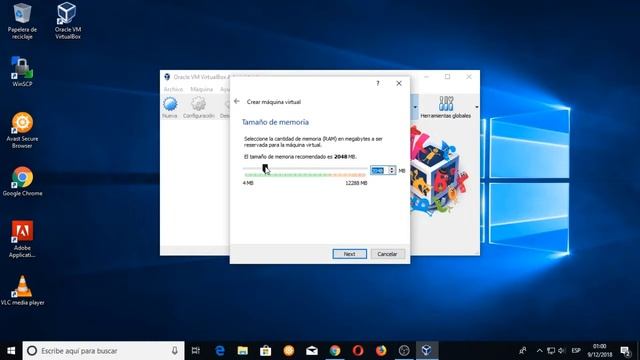
Task: Open Task View on taskbar
Action: coord(196,351)
